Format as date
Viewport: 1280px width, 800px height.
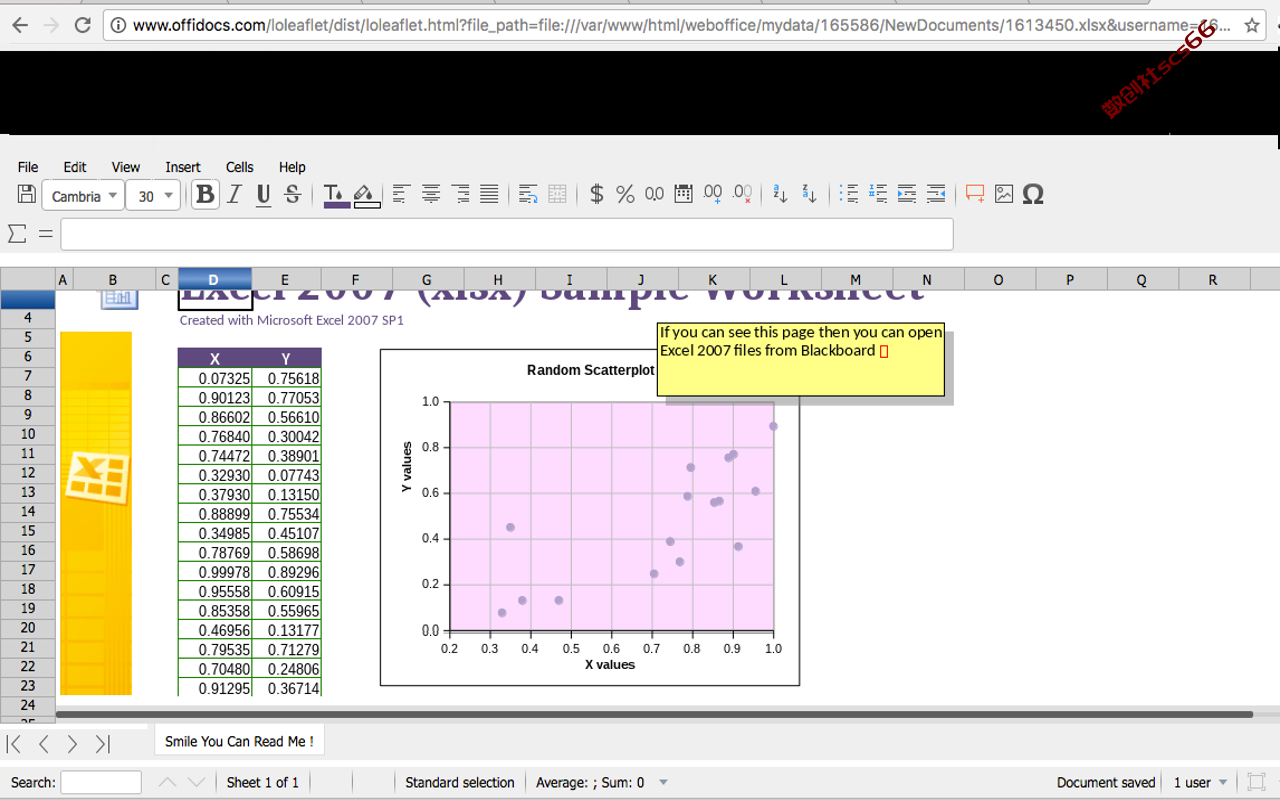click(683, 194)
